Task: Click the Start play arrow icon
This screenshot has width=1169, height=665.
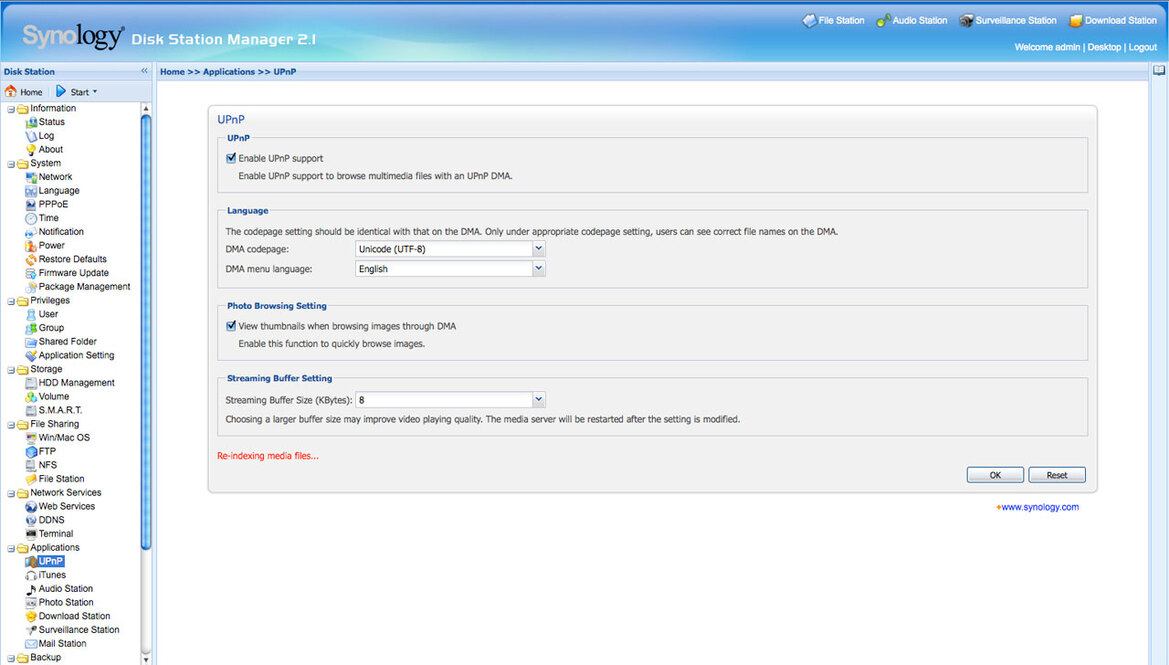Action: pyautogui.click(x=60, y=92)
